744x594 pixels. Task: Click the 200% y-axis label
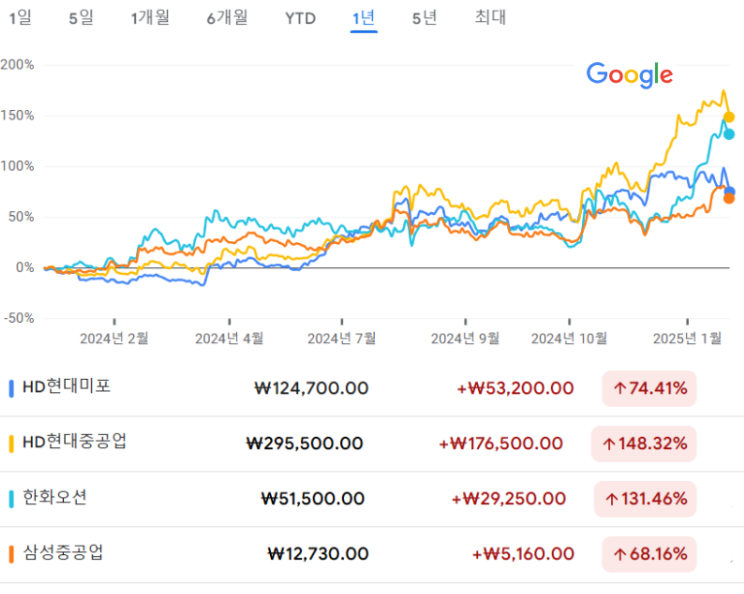[x=18, y=65]
